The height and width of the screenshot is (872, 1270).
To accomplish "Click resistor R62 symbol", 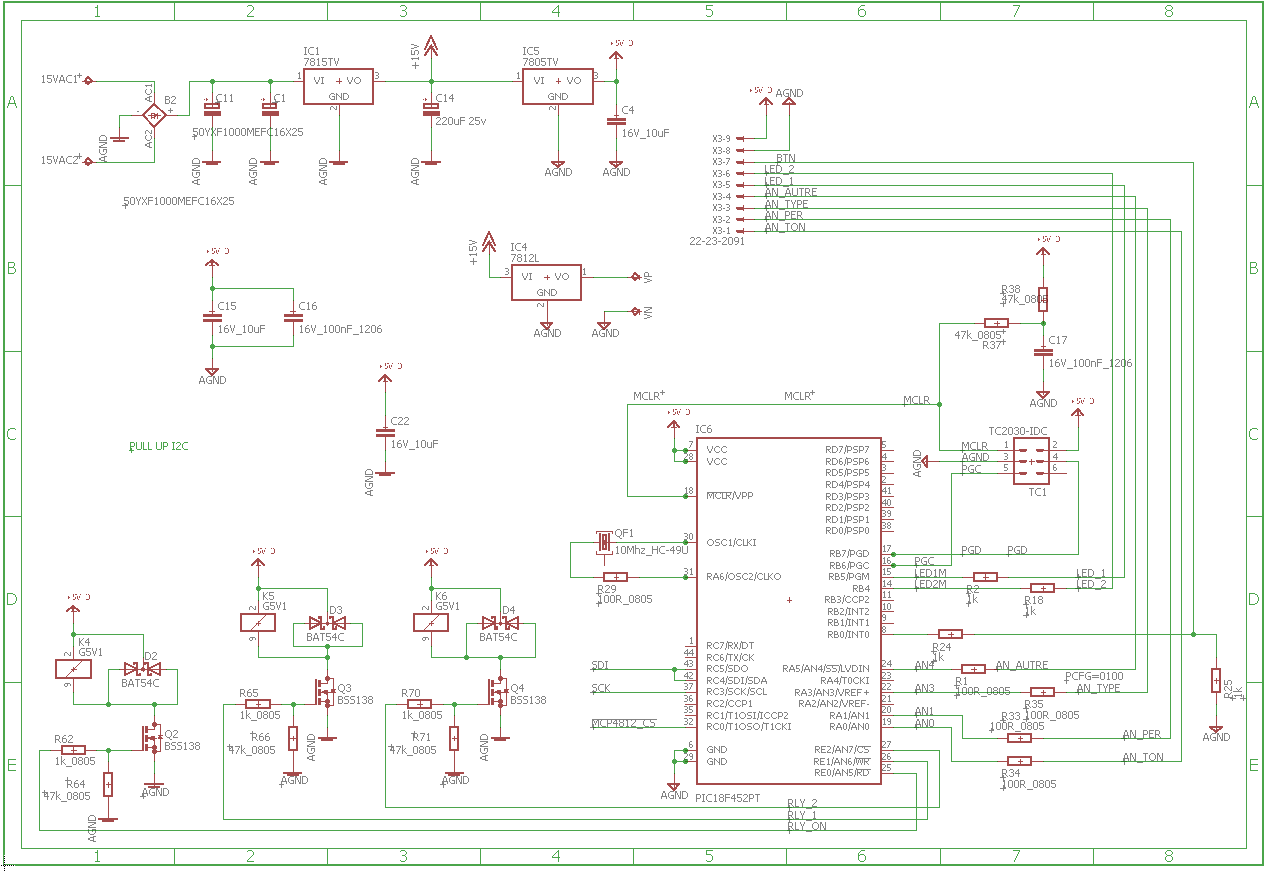I will (x=73, y=750).
